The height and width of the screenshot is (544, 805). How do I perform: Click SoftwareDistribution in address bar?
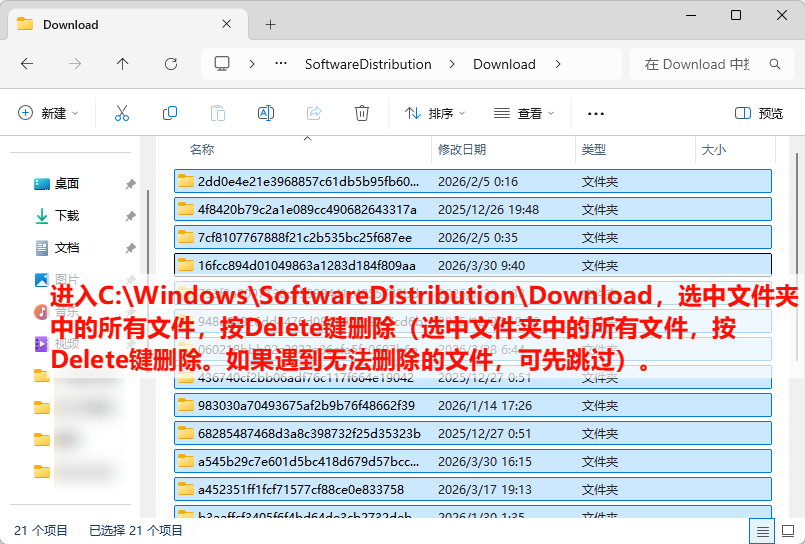coord(368,64)
